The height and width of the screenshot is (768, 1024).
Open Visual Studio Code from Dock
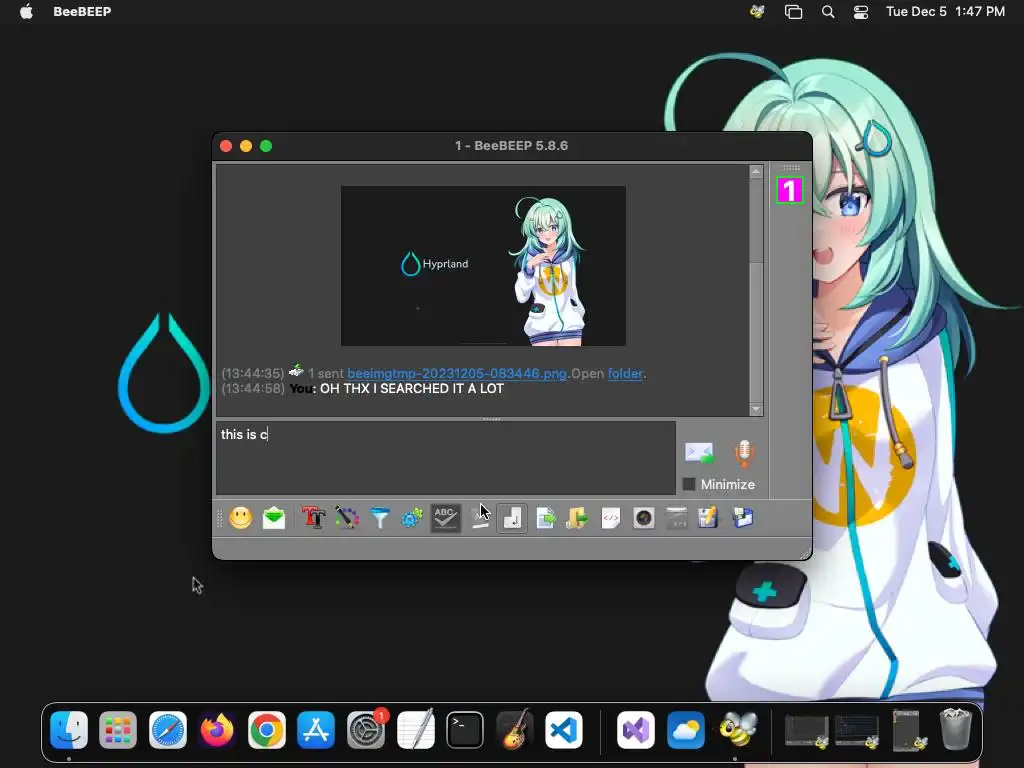click(x=564, y=729)
